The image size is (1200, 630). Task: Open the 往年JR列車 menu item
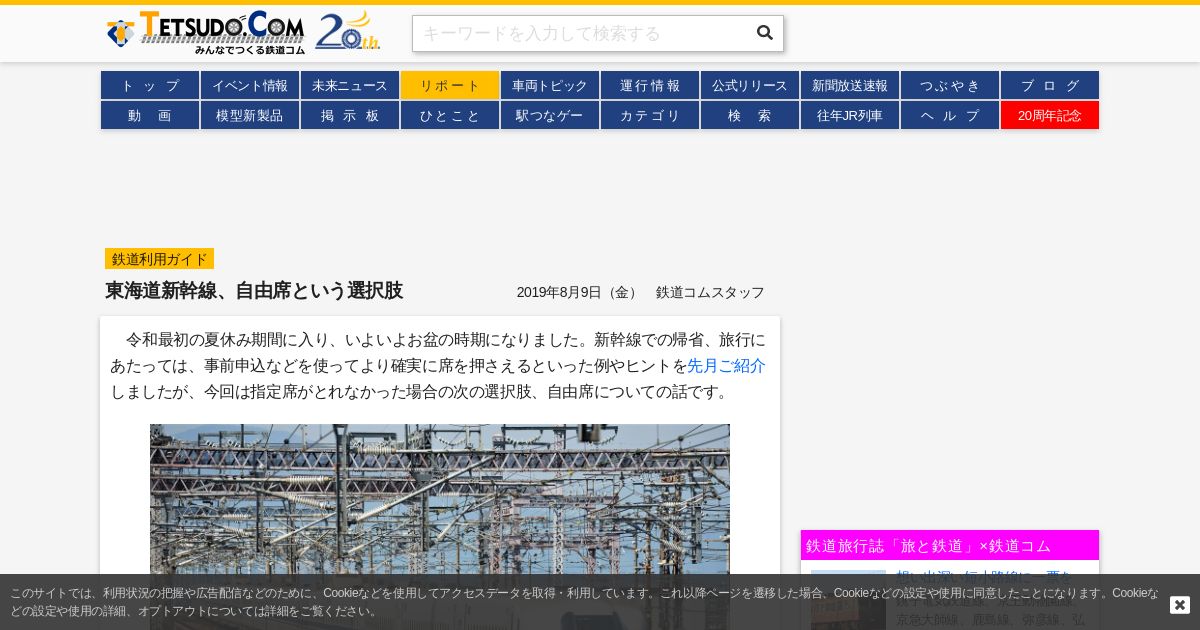[x=850, y=115]
